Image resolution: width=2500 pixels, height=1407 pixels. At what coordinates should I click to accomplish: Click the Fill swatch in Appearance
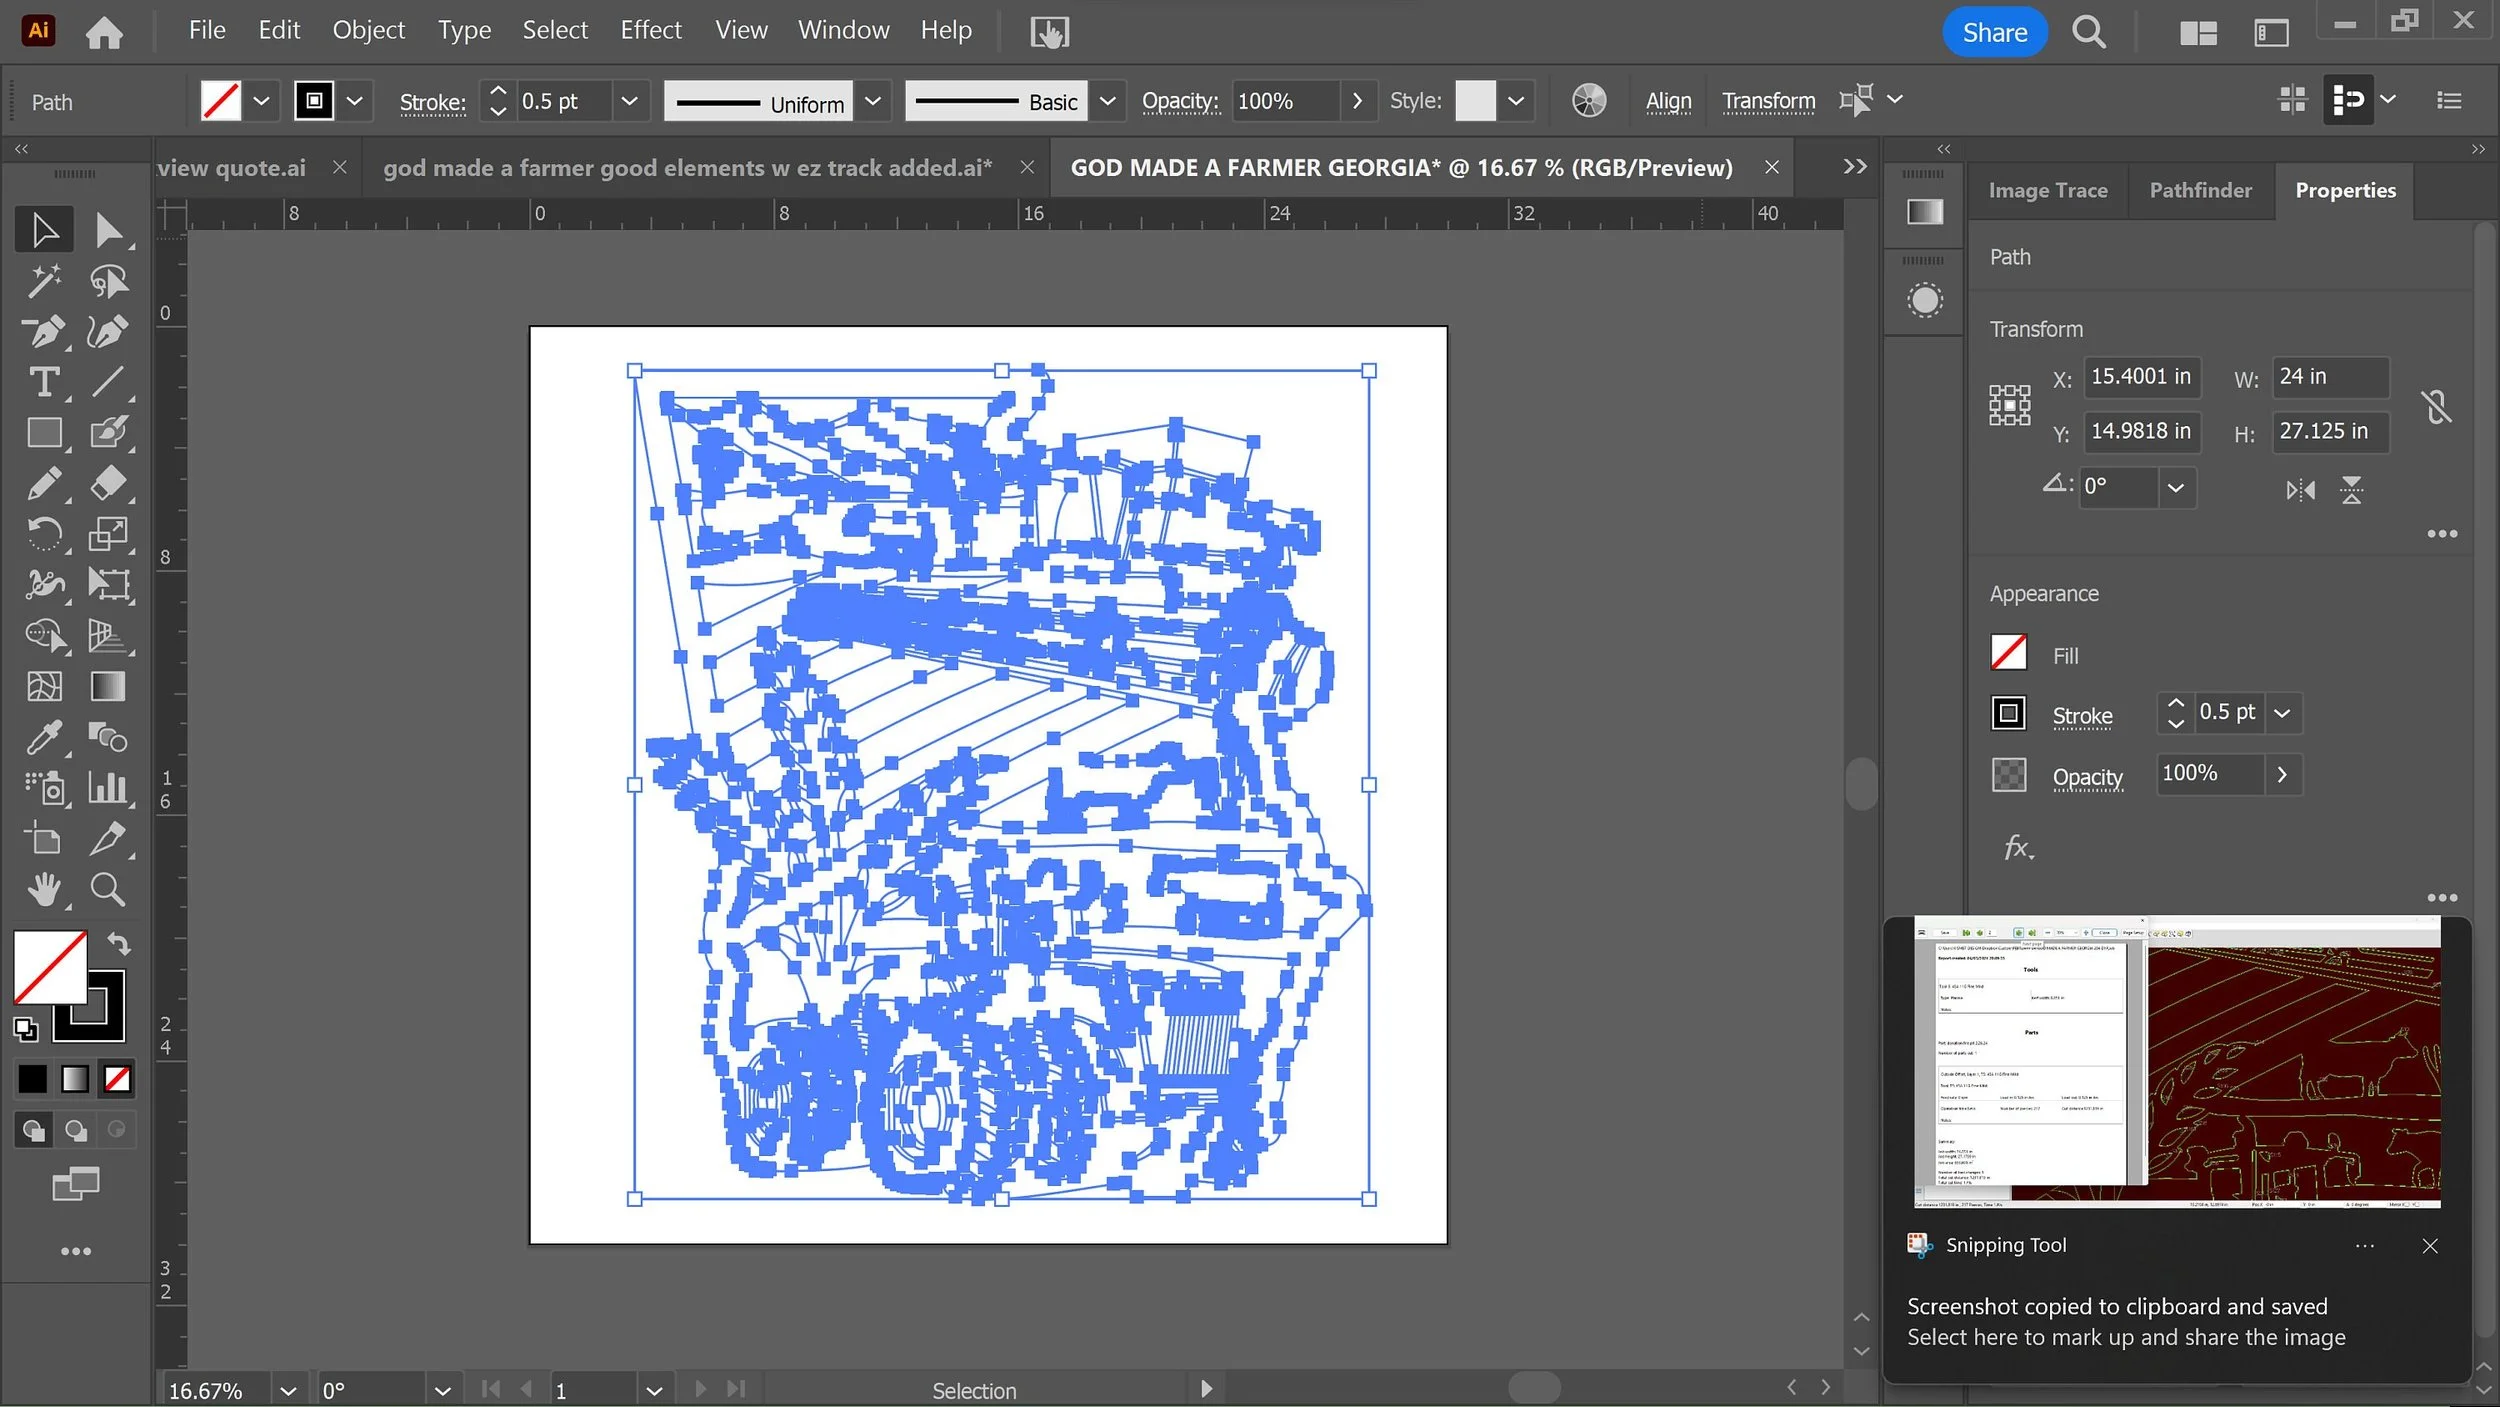(2008, 653)
